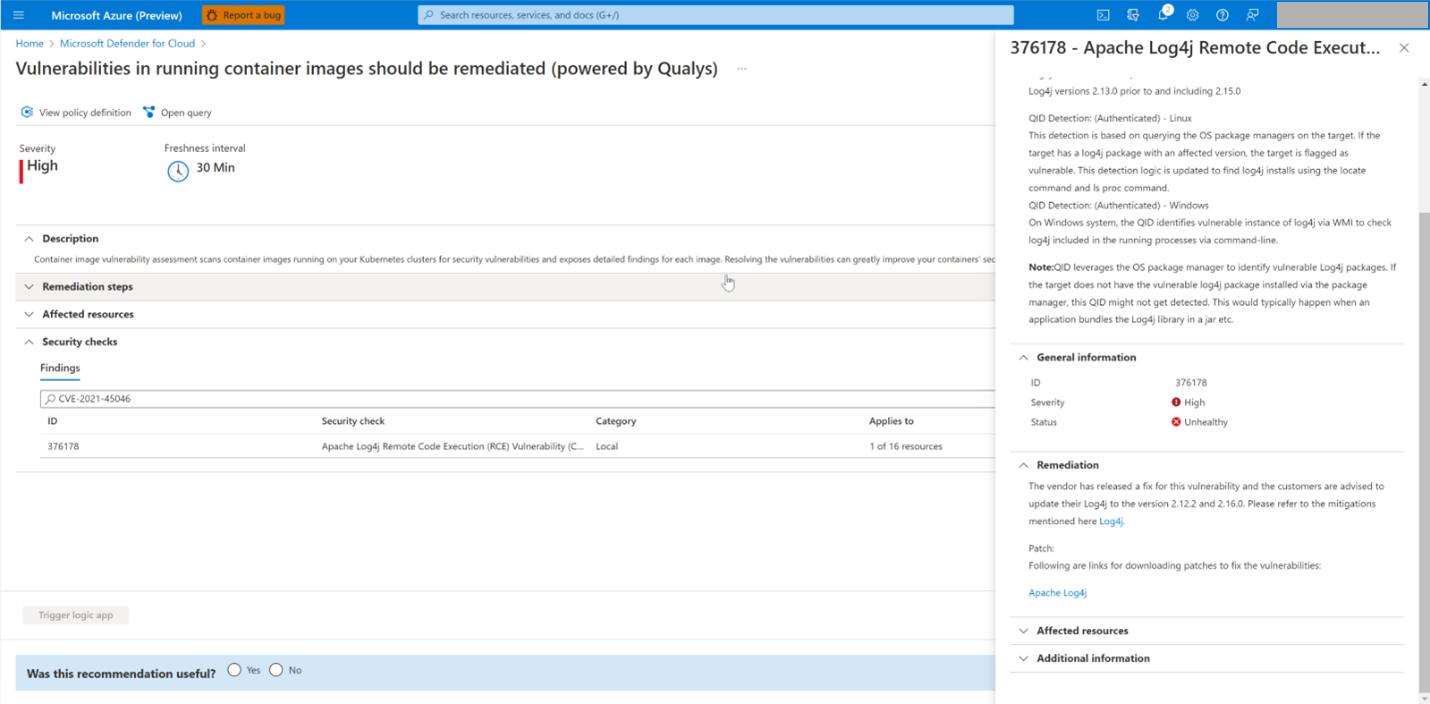Open the portal settings gear
This screenshot has height=704, width=1430.
[1193, 15]
